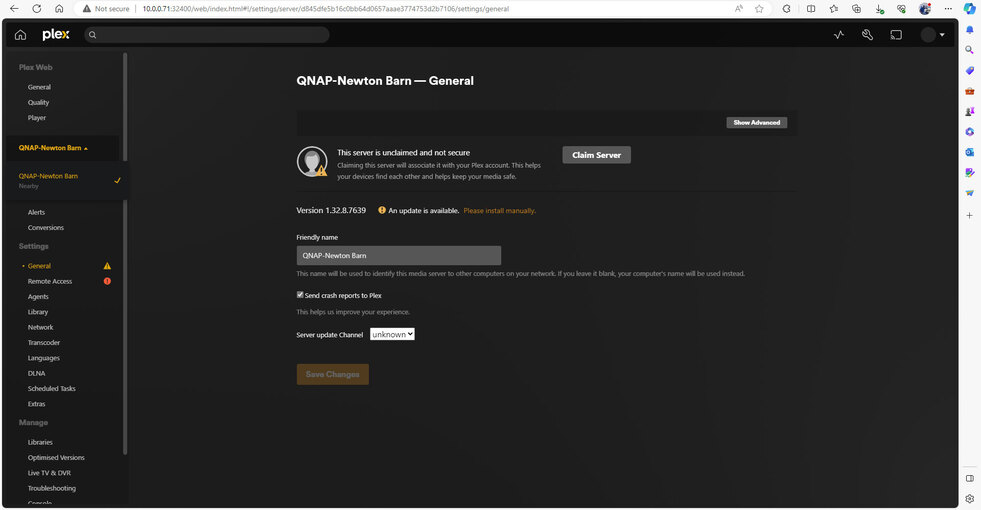Open the browser Settings and more menu

tap(948, 9)
